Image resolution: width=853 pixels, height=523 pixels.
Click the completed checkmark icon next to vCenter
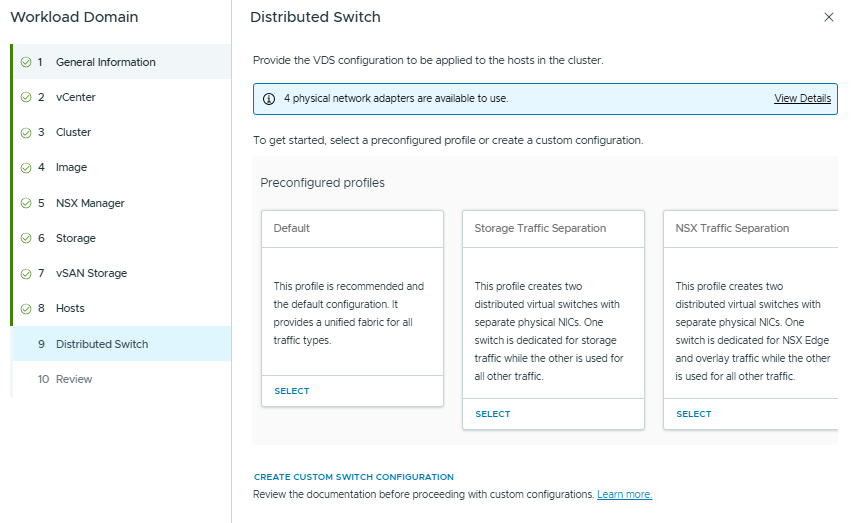26,97
